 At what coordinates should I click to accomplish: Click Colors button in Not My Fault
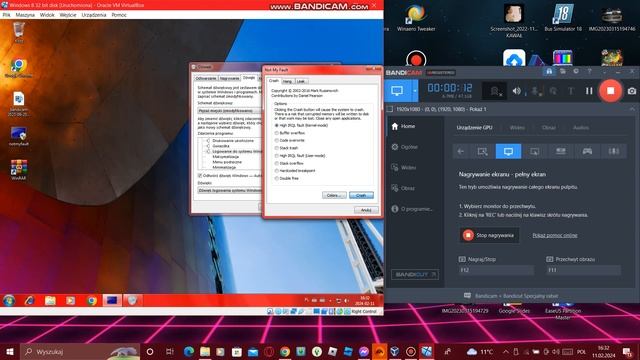tap(334, 196)
